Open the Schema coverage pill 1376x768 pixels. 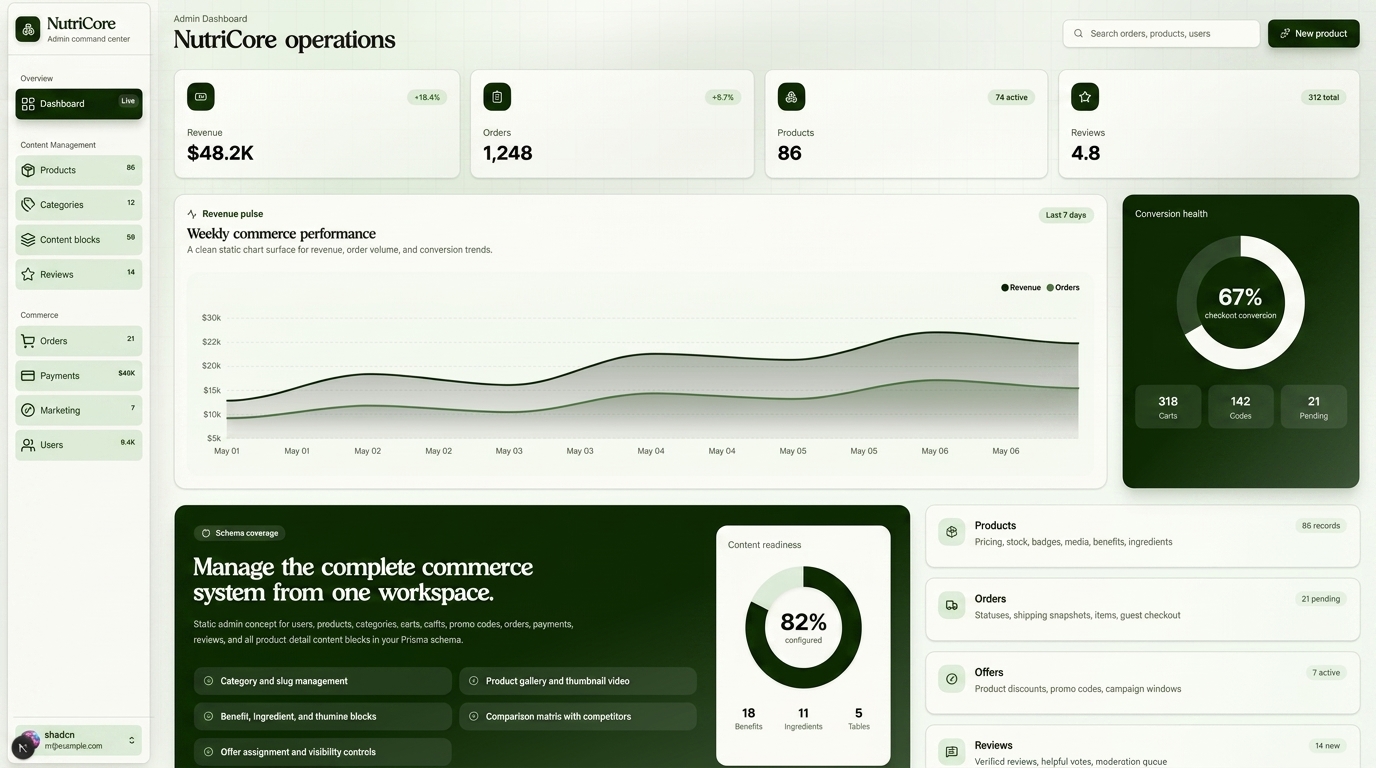(x=240, y=533)
